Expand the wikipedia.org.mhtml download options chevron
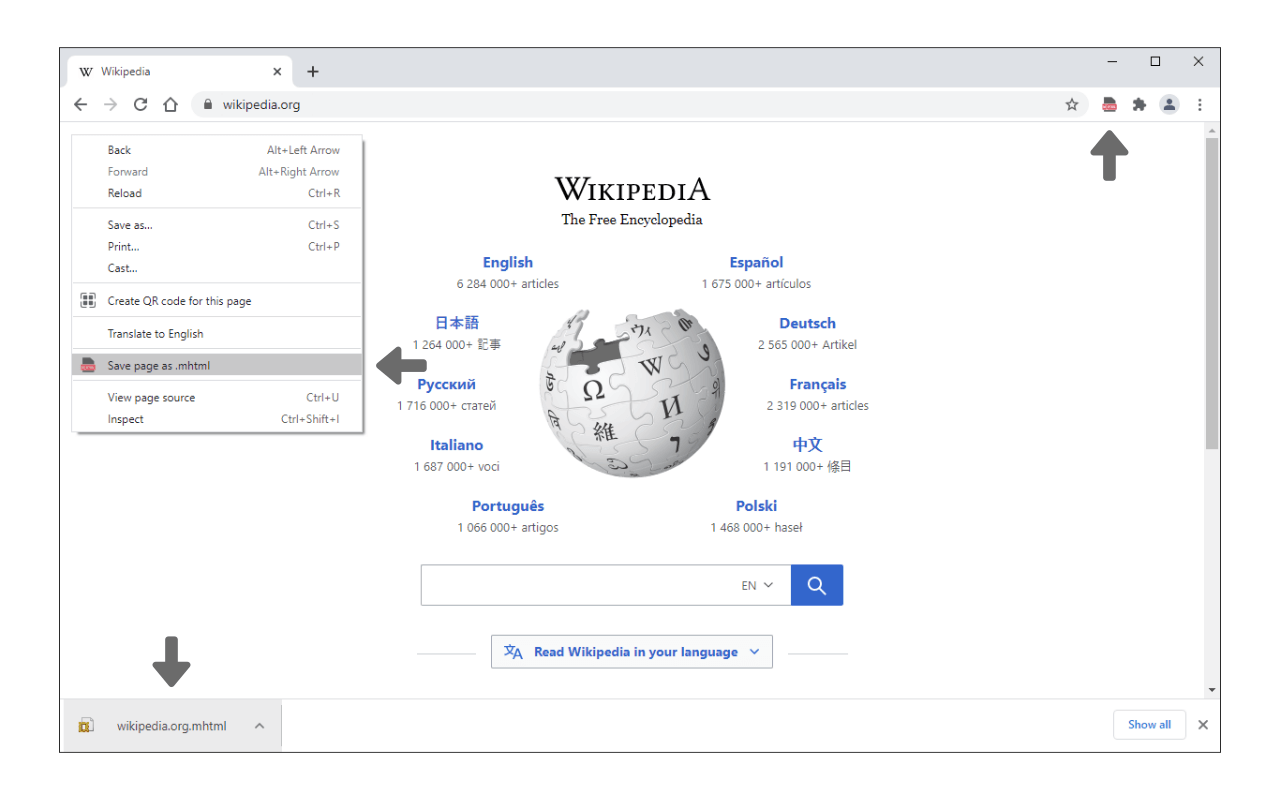 (259, 726)
